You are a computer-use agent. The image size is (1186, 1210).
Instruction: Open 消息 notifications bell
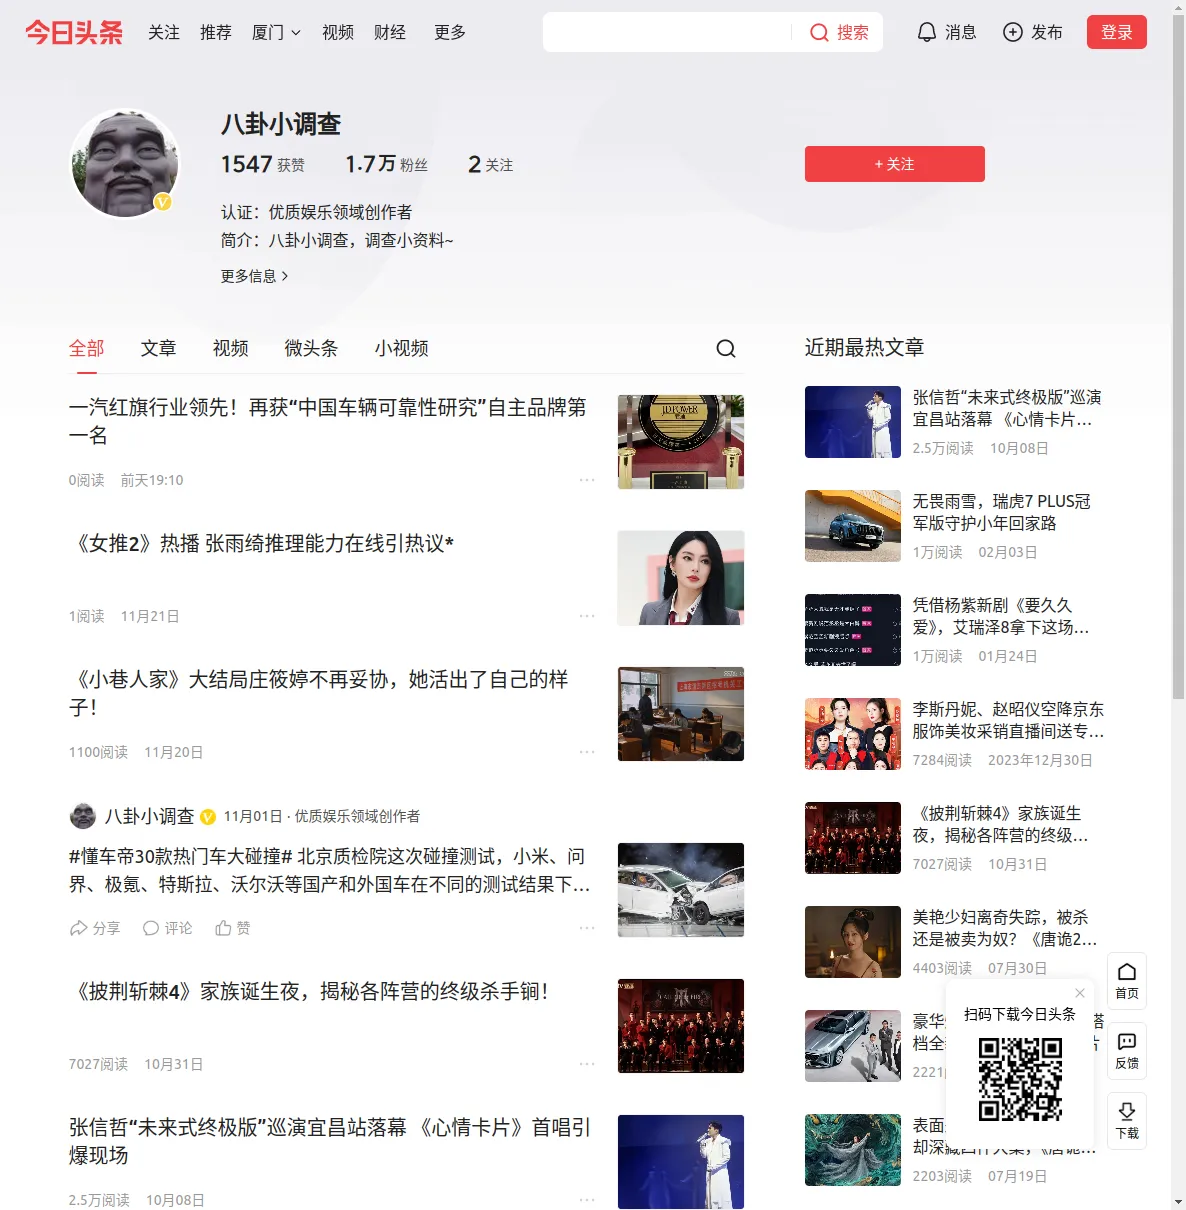[x=946, y=32]
